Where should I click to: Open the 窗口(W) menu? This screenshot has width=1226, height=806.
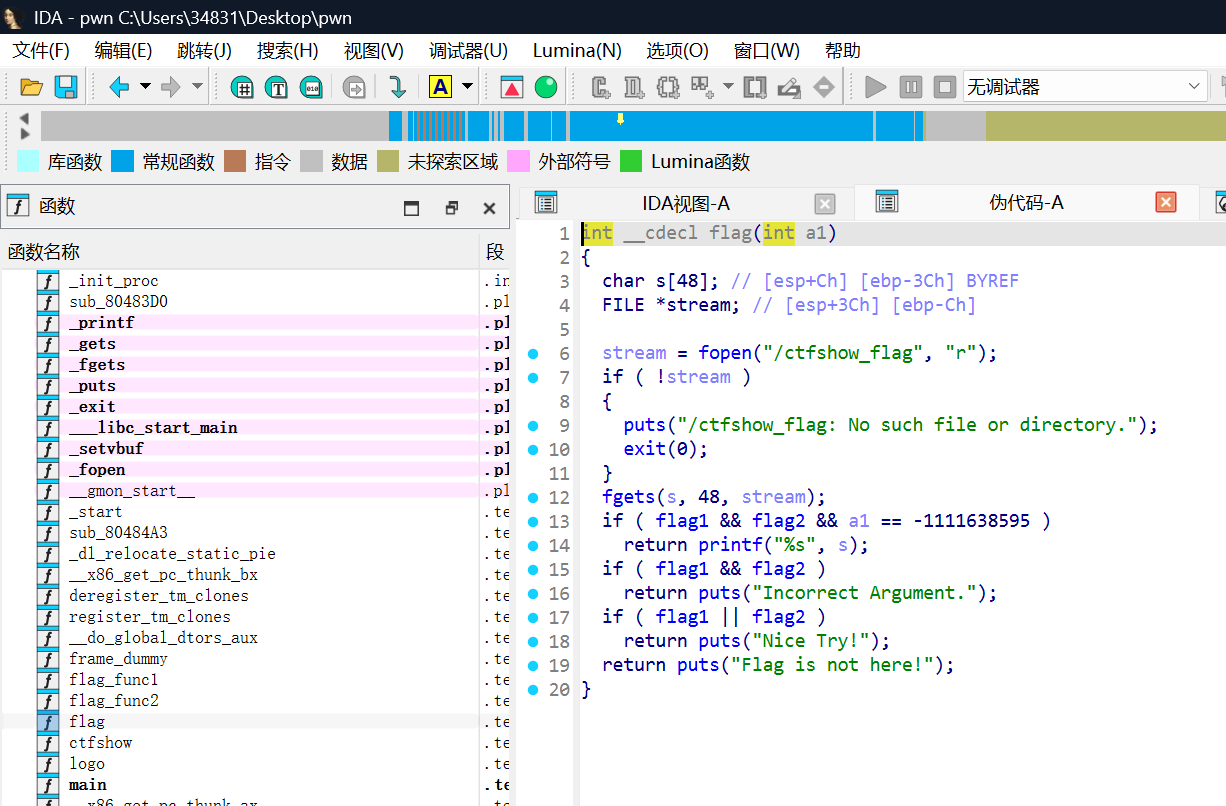[x=767, y=51]
